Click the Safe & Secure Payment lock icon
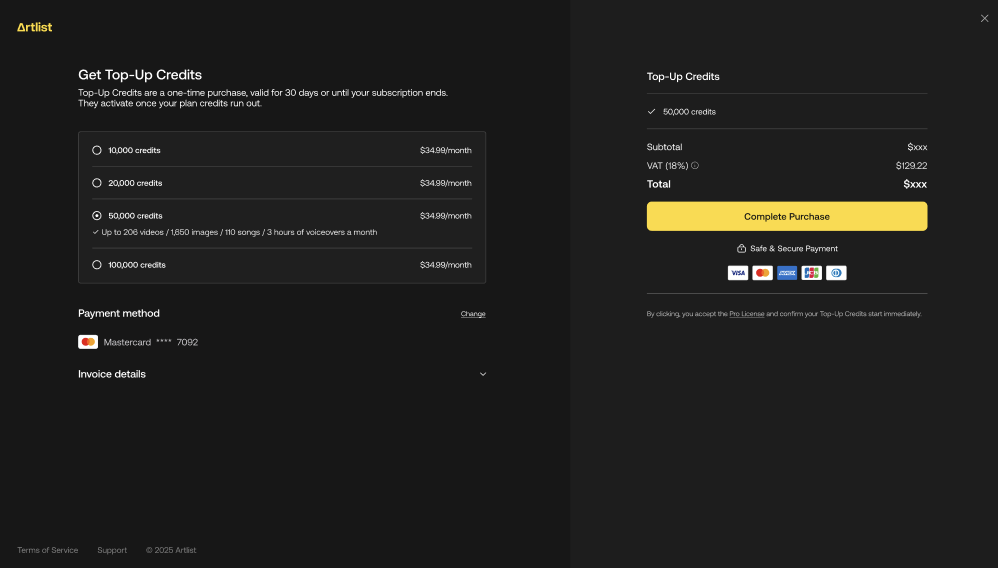The height and width of the screenshot is (568, 998). pos(741,248)
